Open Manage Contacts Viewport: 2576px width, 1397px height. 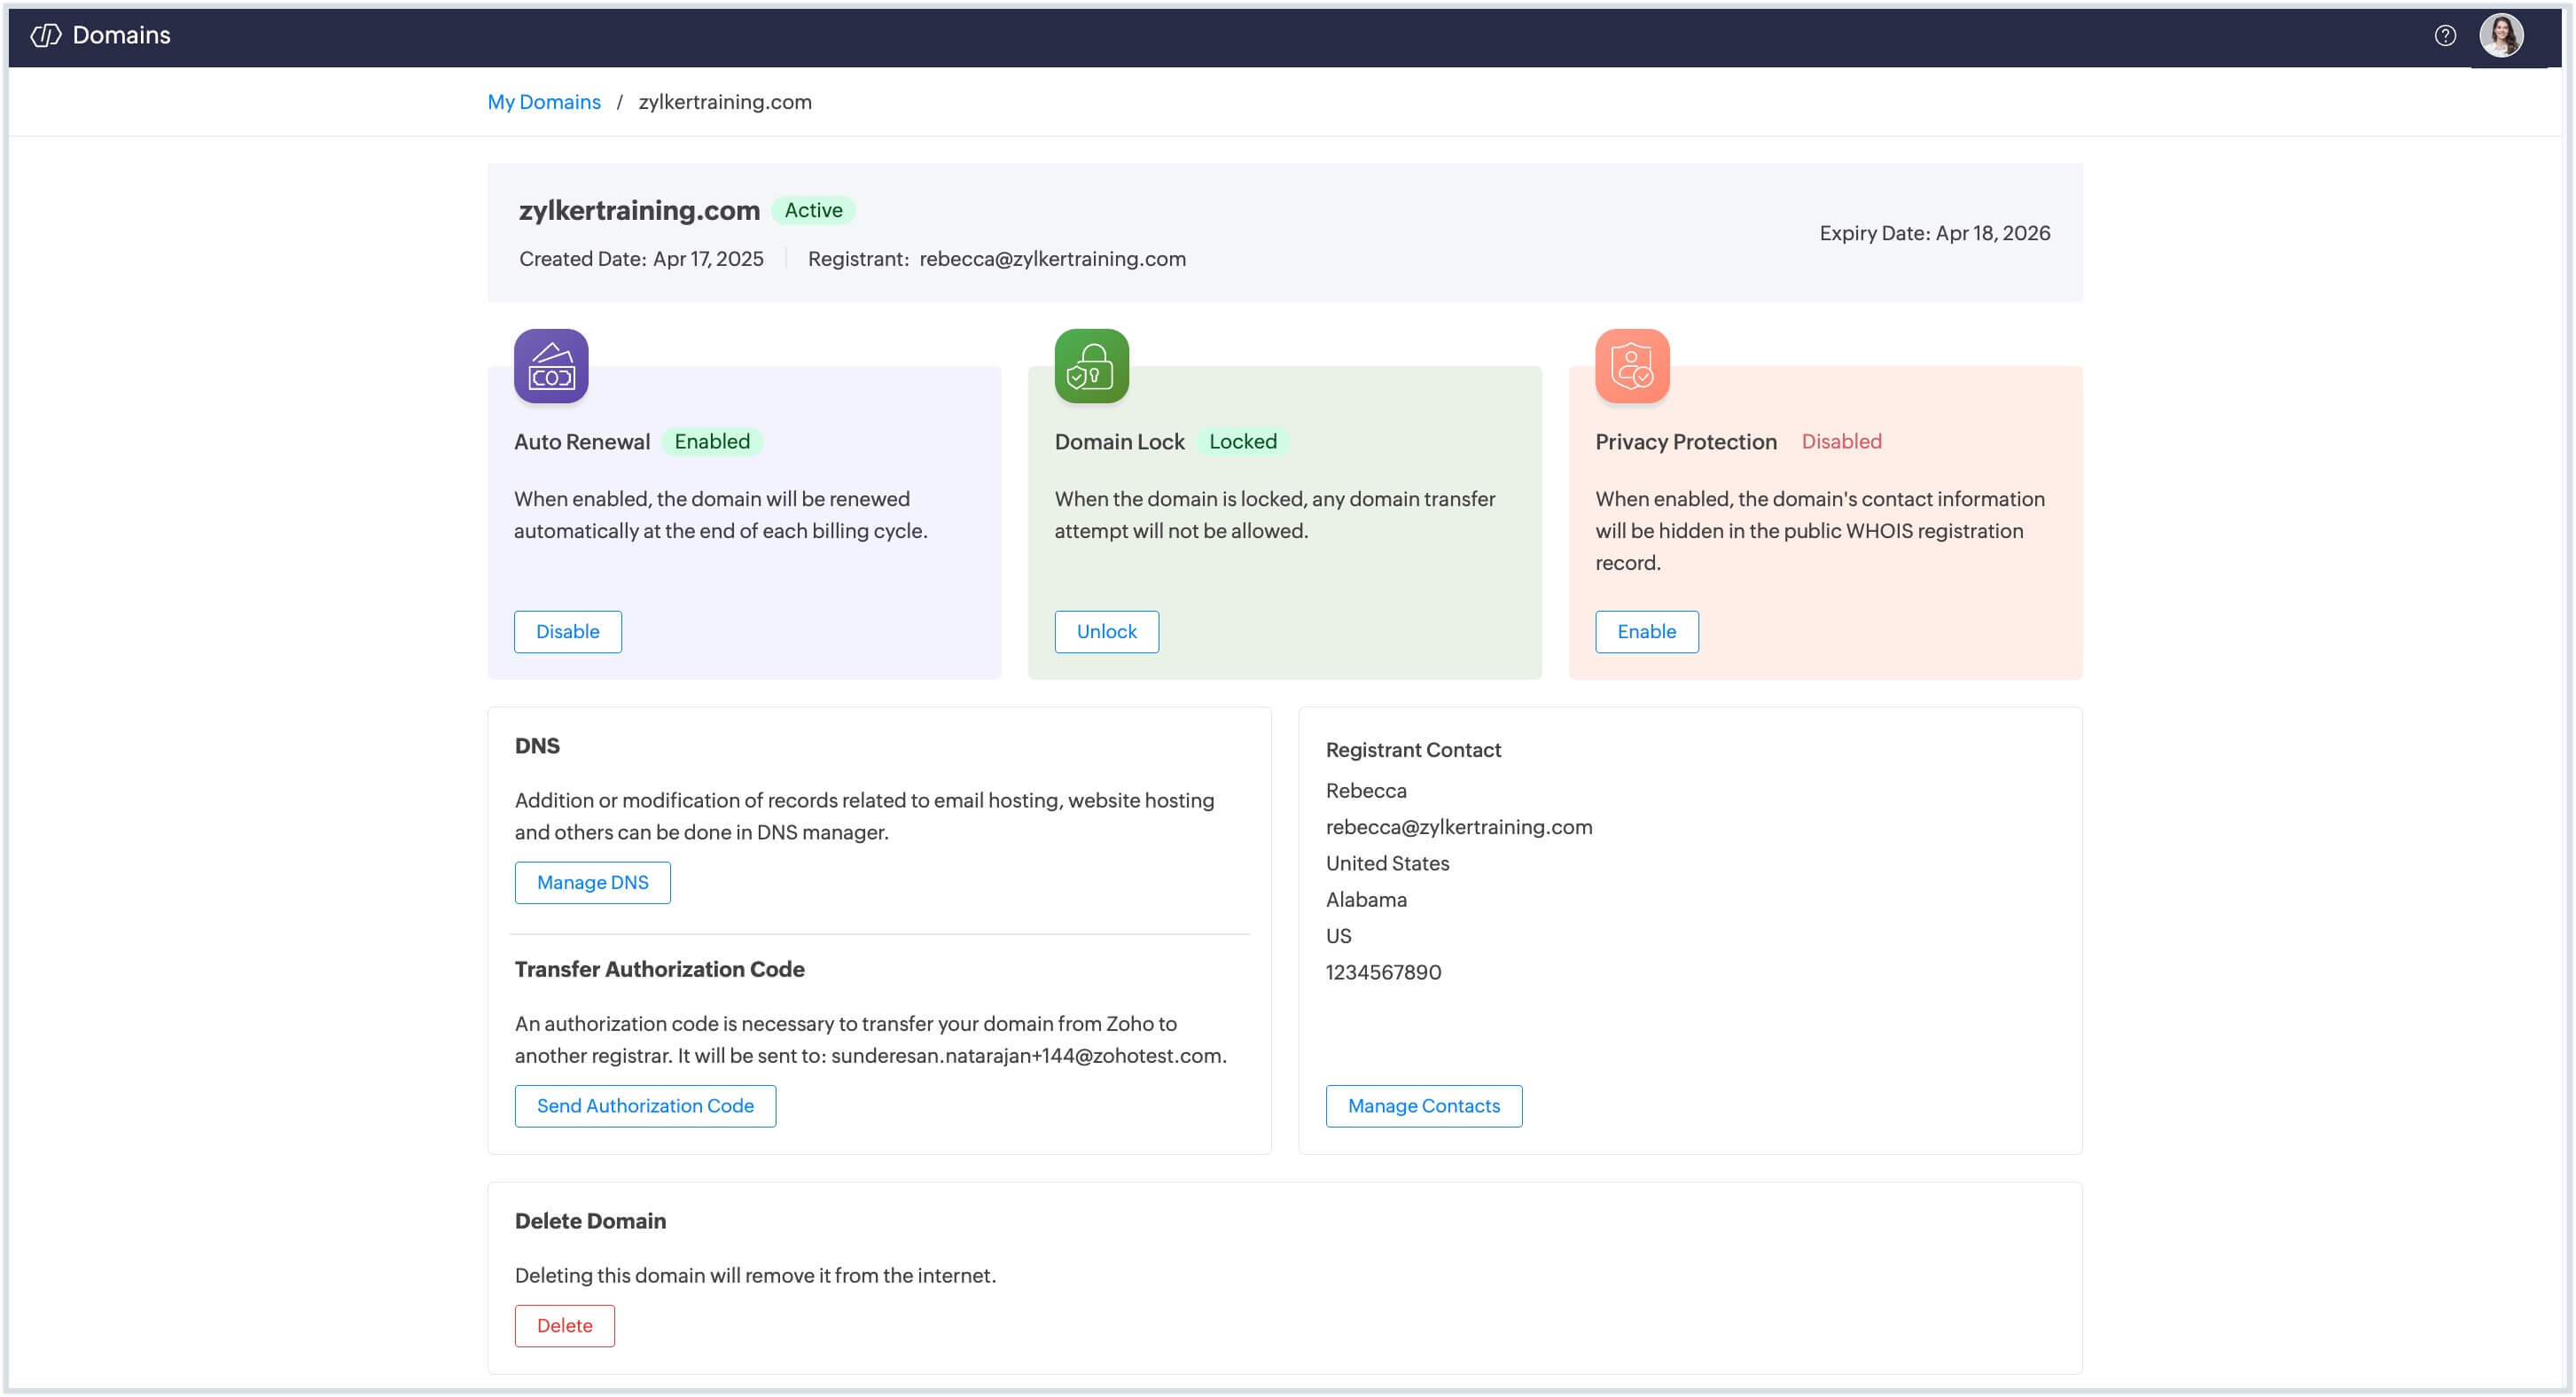pyautogui.click(x=1423, y=1106)
